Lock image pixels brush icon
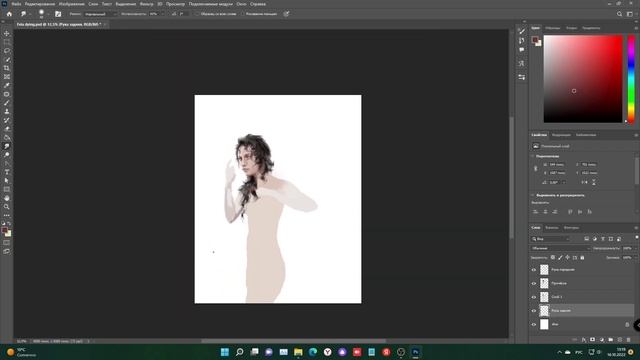 point(560,258)
